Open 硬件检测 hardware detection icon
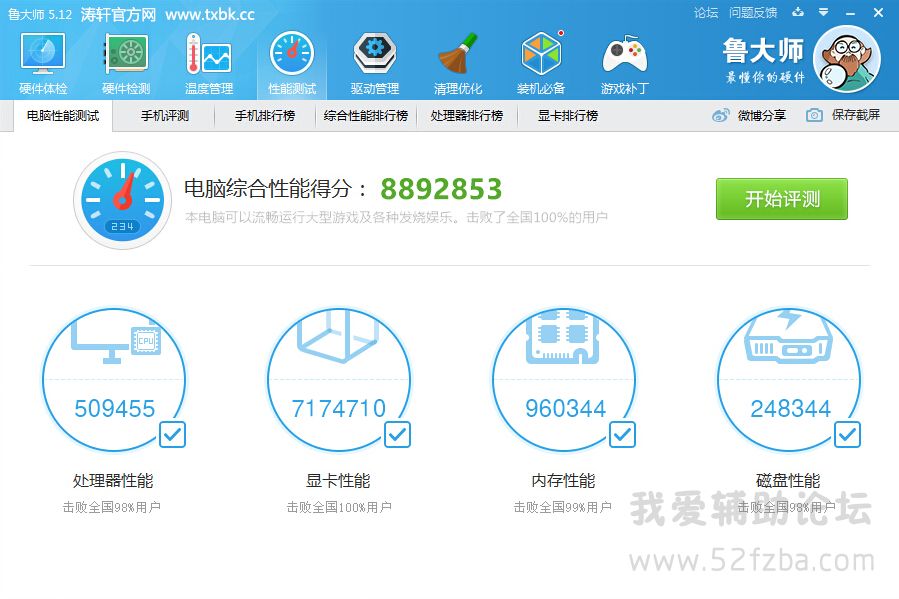The height and width of the screenshot is (599, 899). [x=126, y=62]
